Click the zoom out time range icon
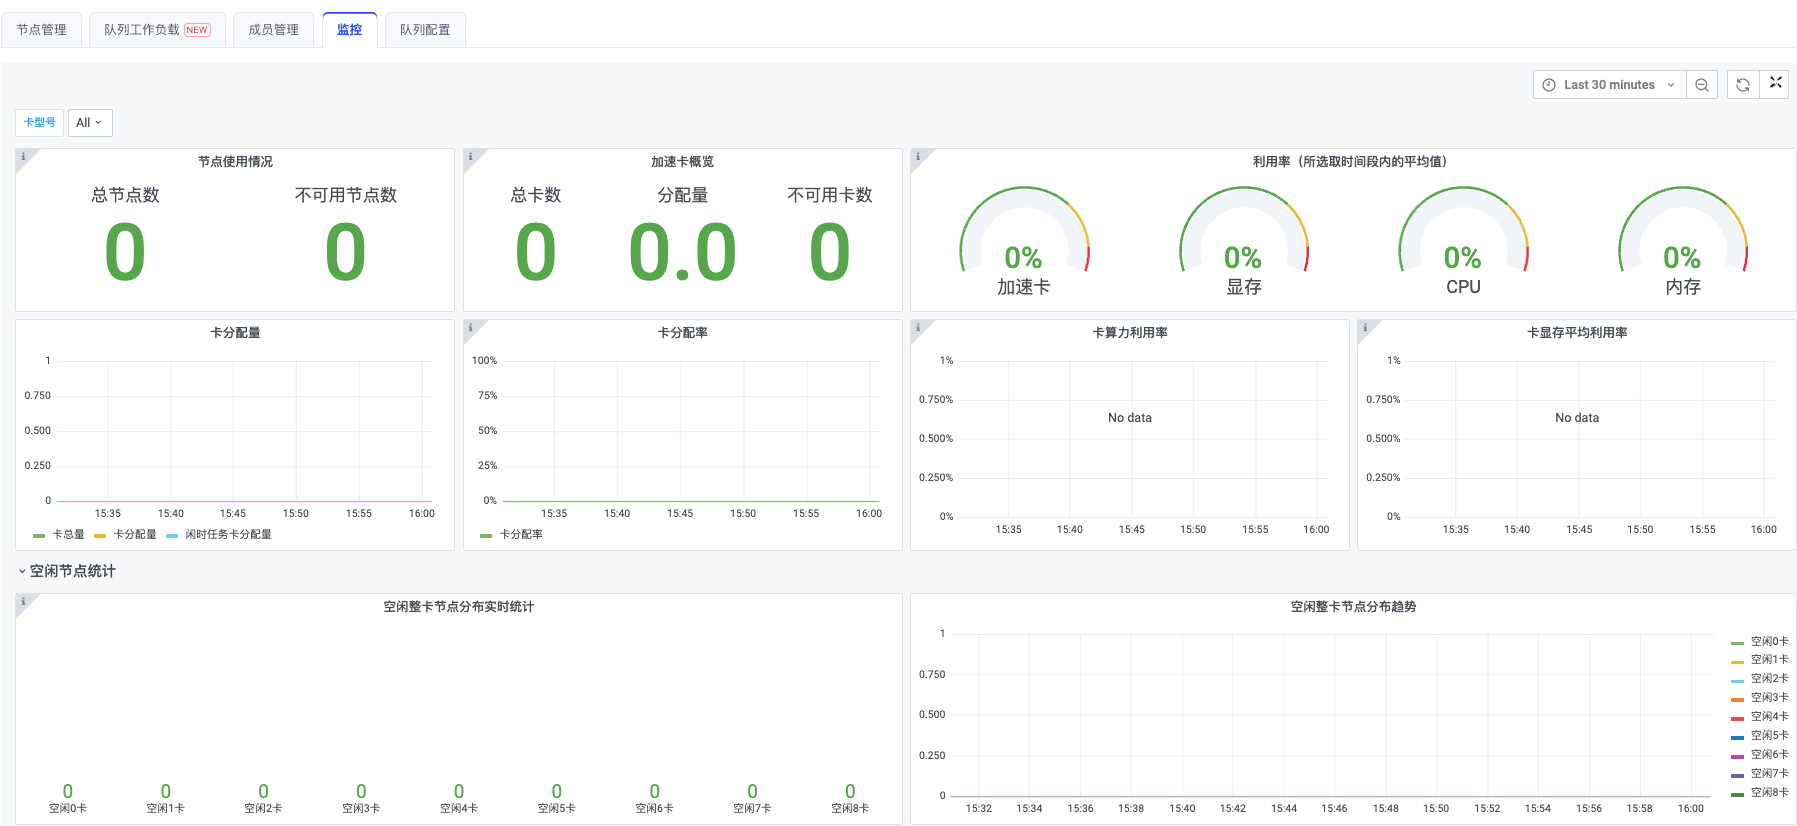The image size is (1797, 826). [1701, 85]
